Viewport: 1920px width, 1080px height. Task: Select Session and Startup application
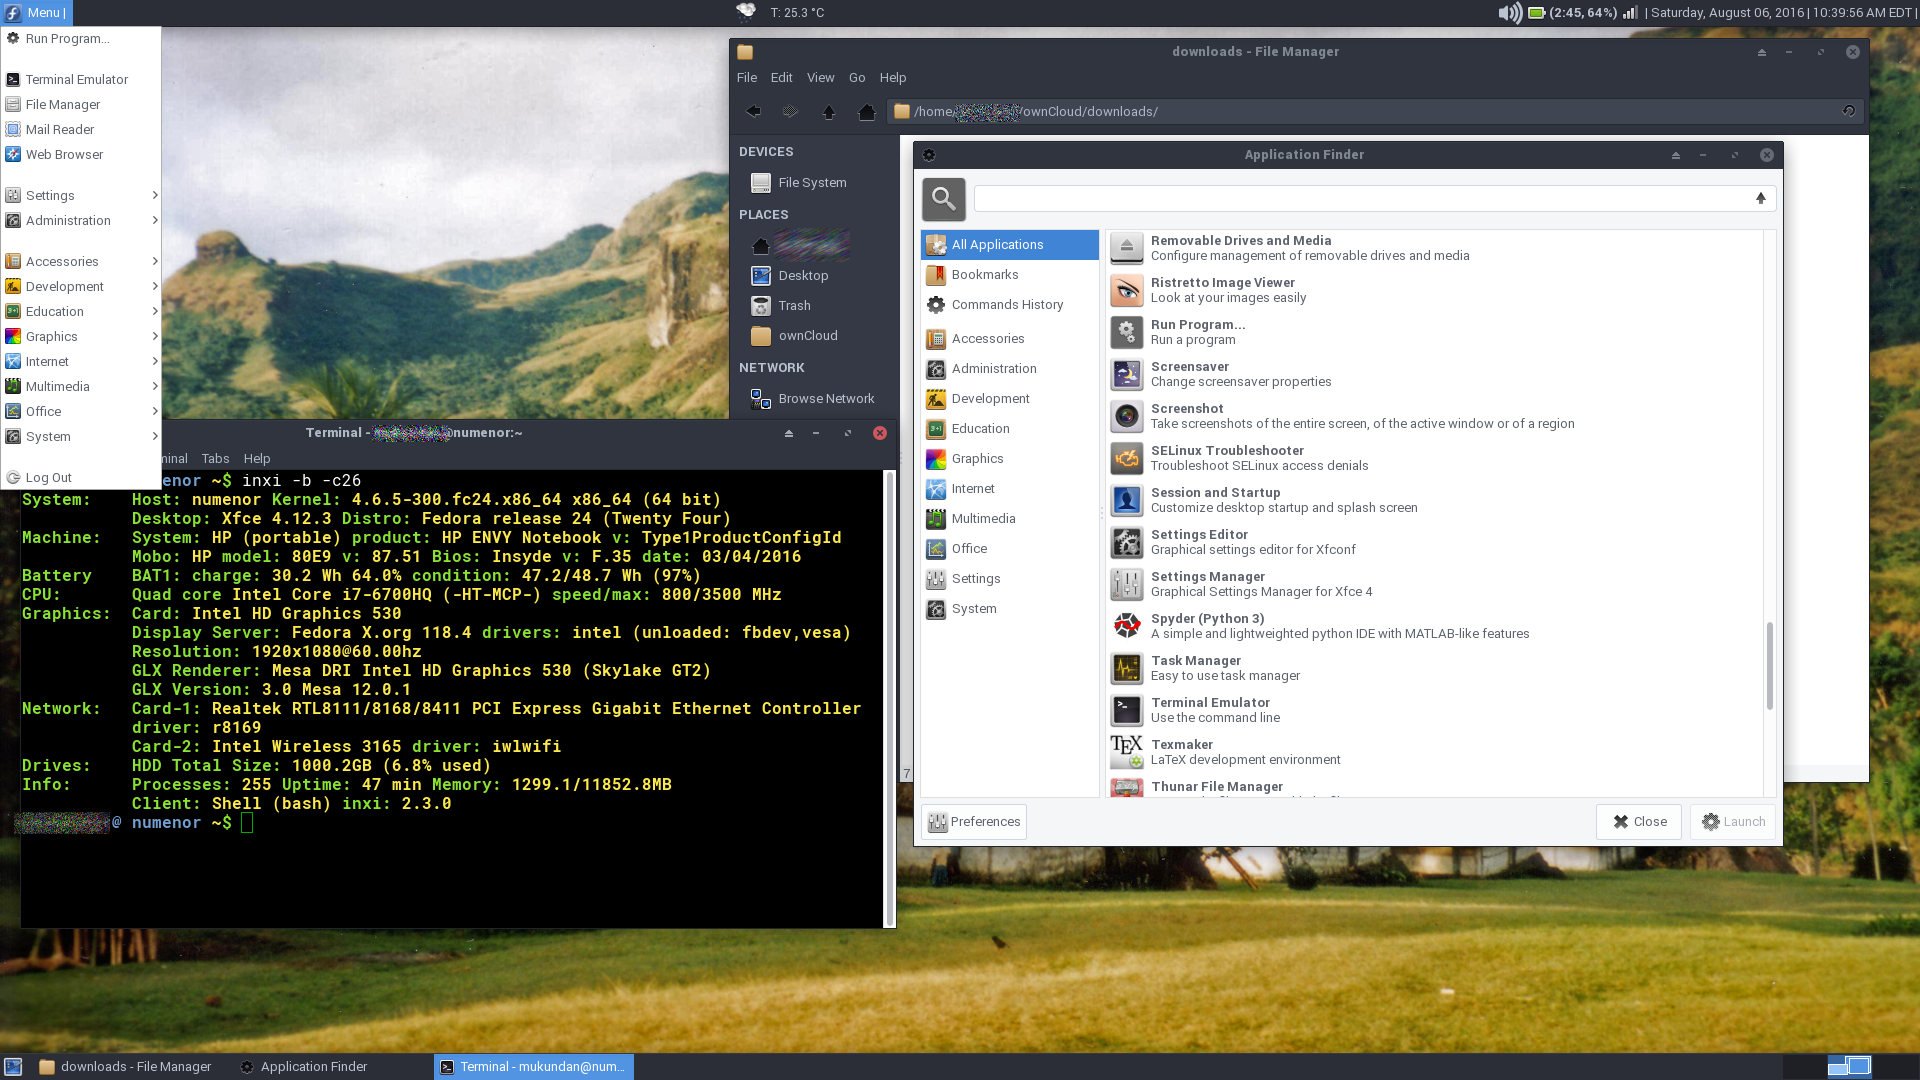1435,500
